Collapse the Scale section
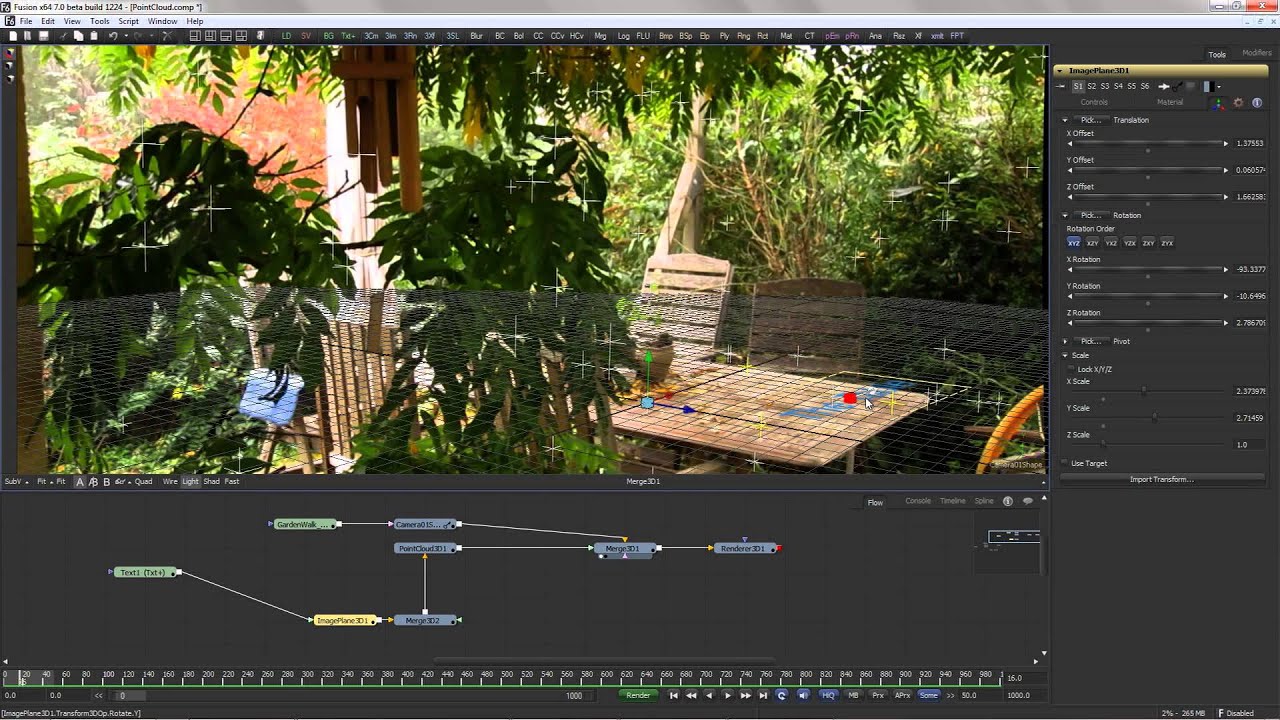Viewport: 1280px width, 720px height. [x=1065, y=355]
